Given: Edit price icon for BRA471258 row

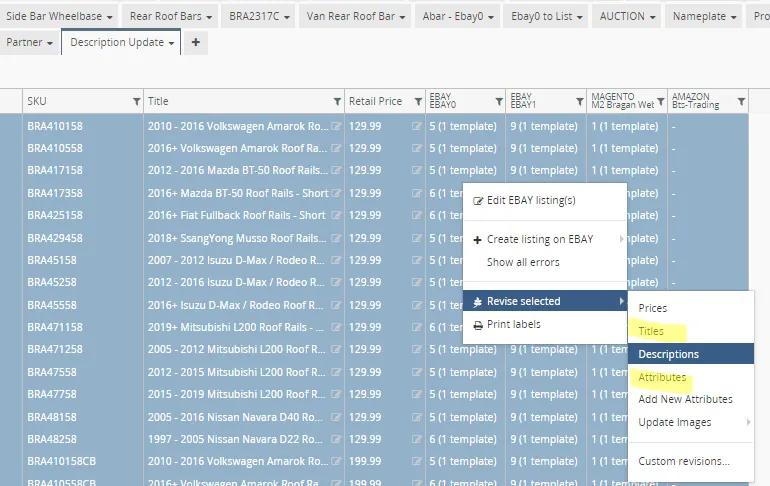Looking at the screenshot, I should (x=416, y=350).
